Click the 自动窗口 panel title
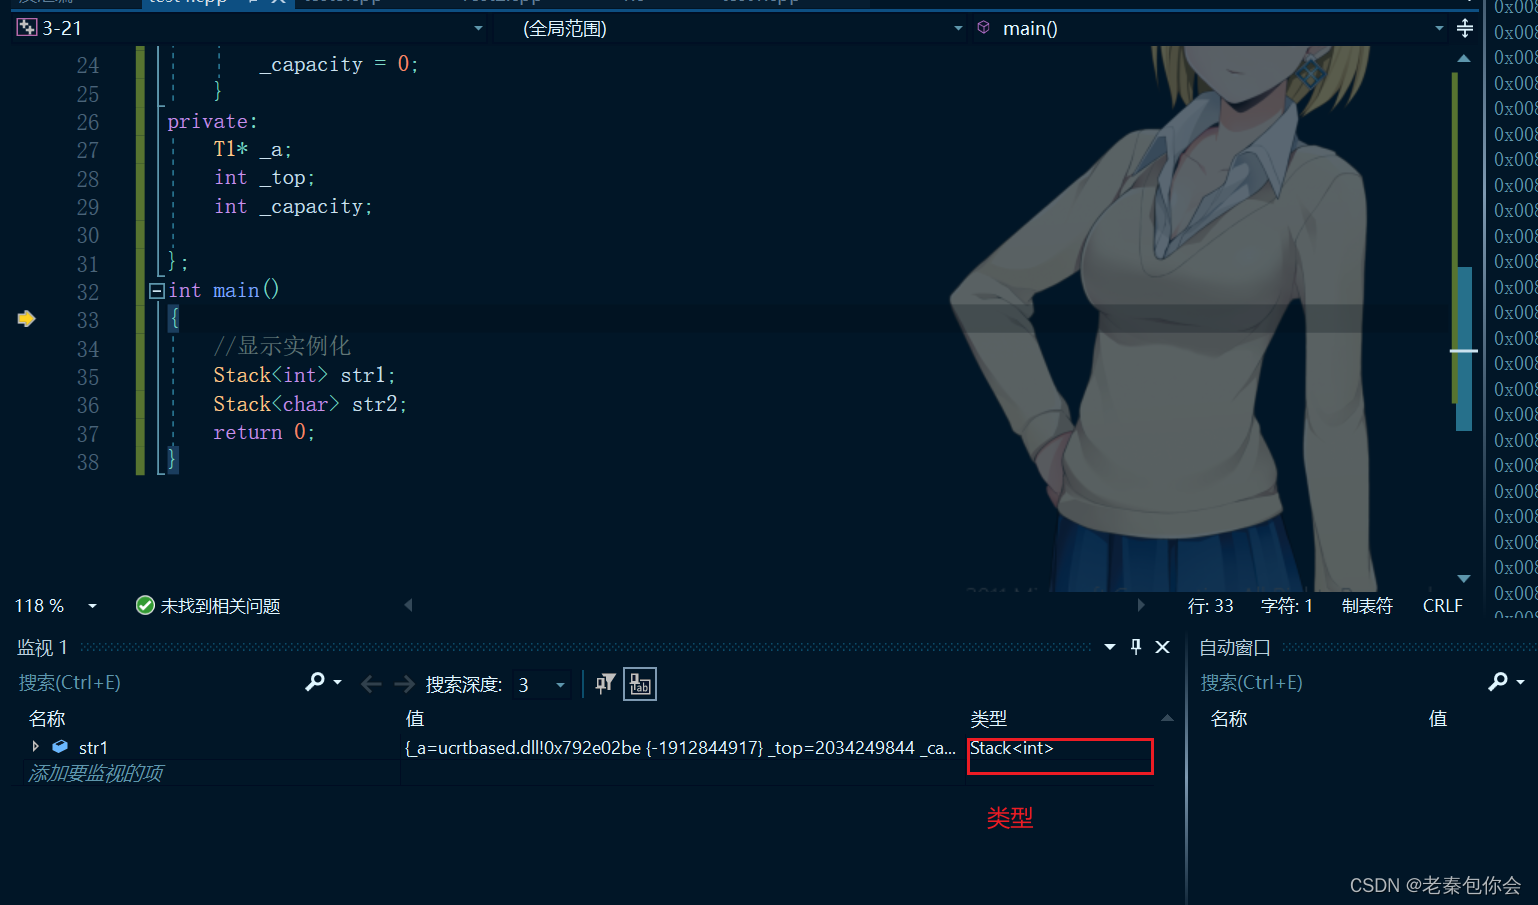The image size is (1538, 905). pyautogui.click(x=1234, y=647)
